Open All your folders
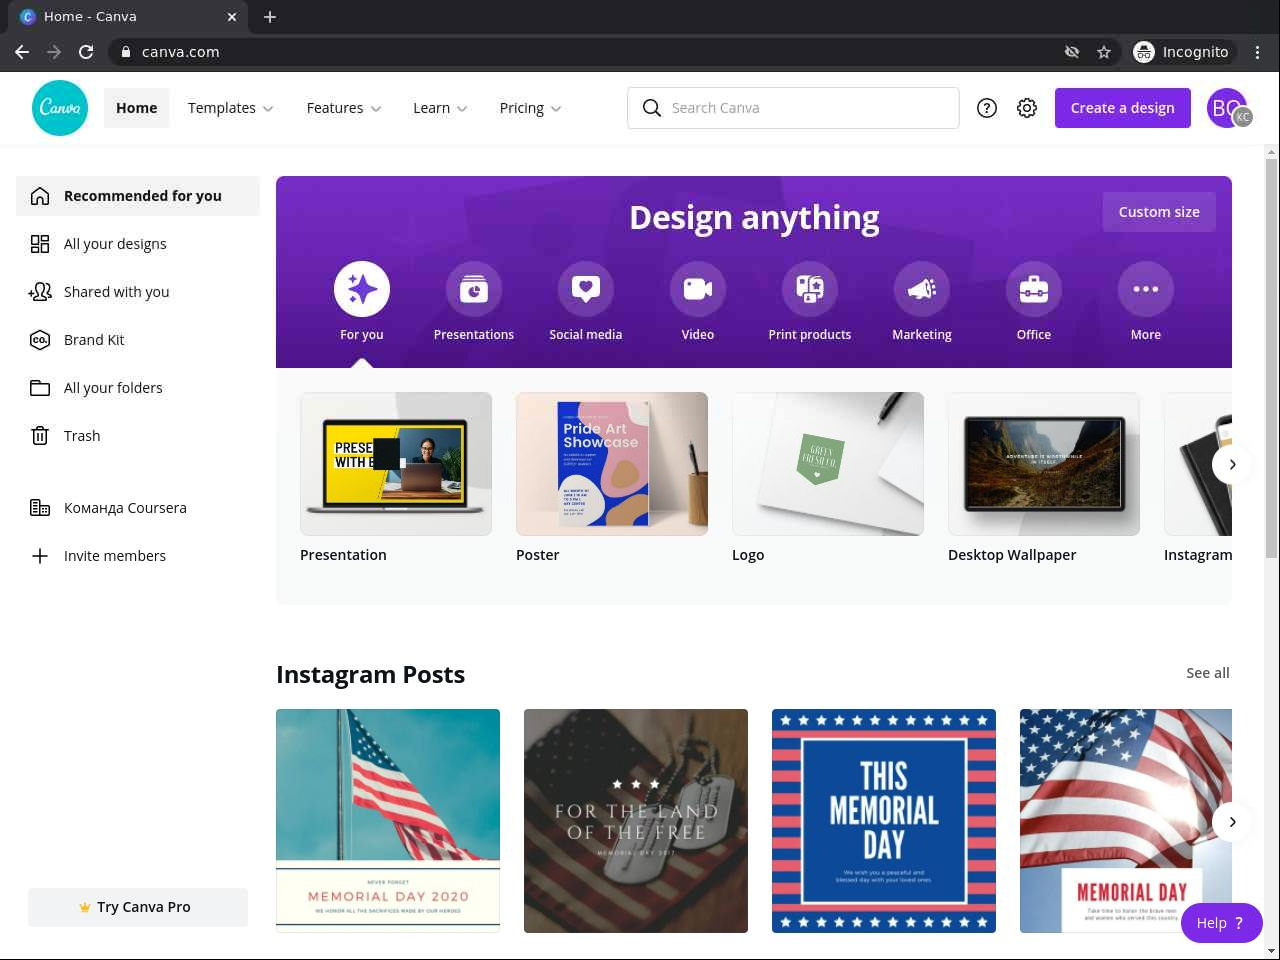1280x960 pixels. pos(138,388)
